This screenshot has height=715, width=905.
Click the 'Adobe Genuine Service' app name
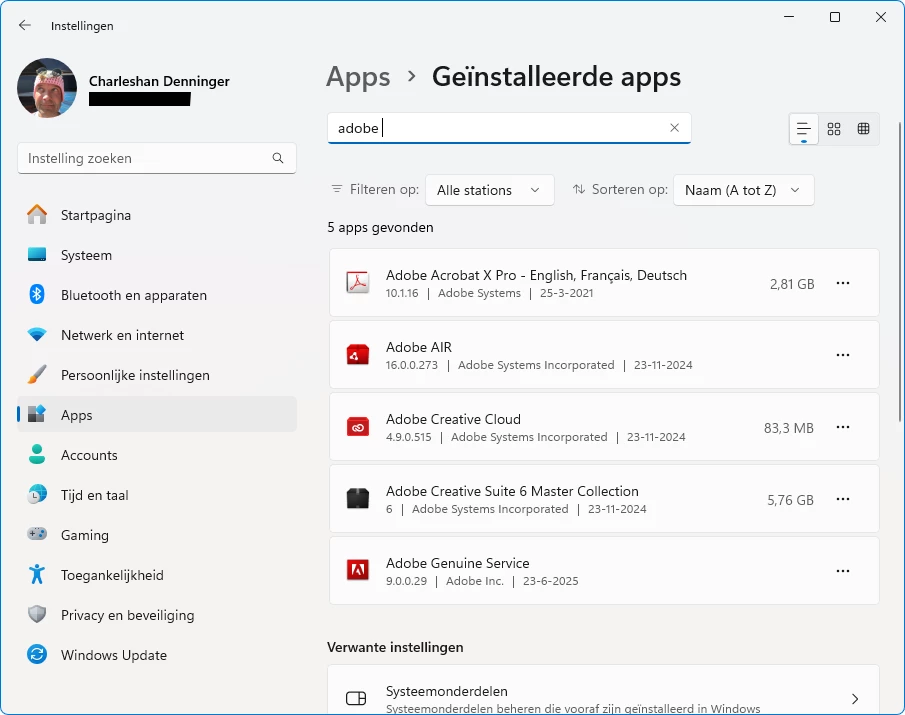457,563
